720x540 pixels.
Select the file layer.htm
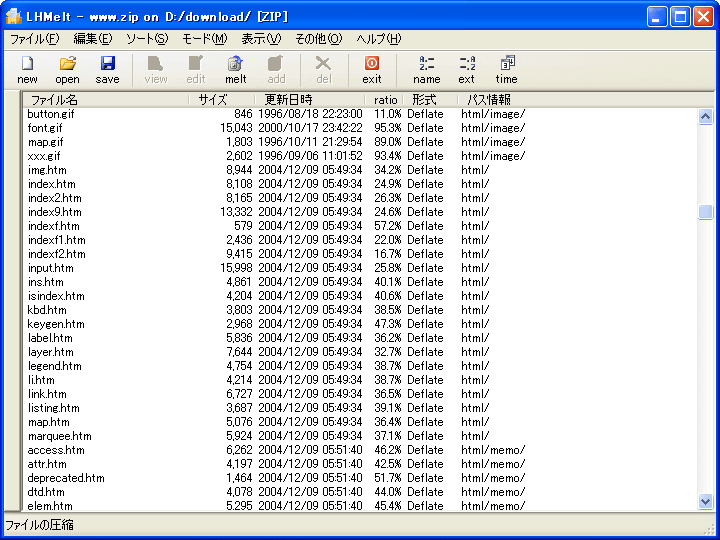point(51,352)
